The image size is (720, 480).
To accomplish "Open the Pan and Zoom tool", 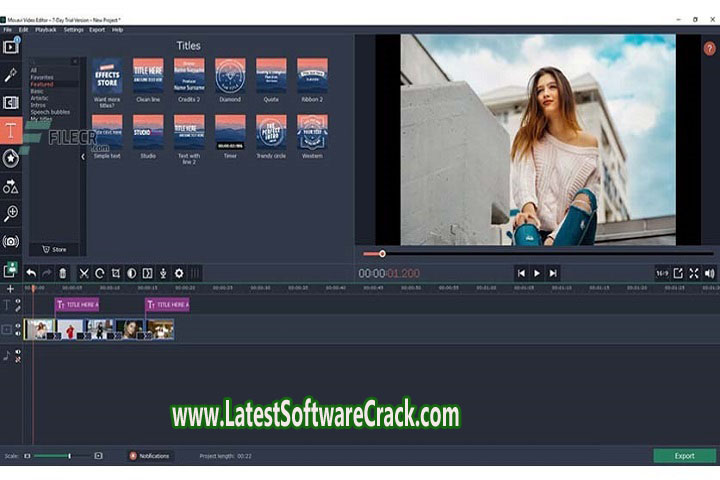I will pyautogui.click(x=11, y=214).
